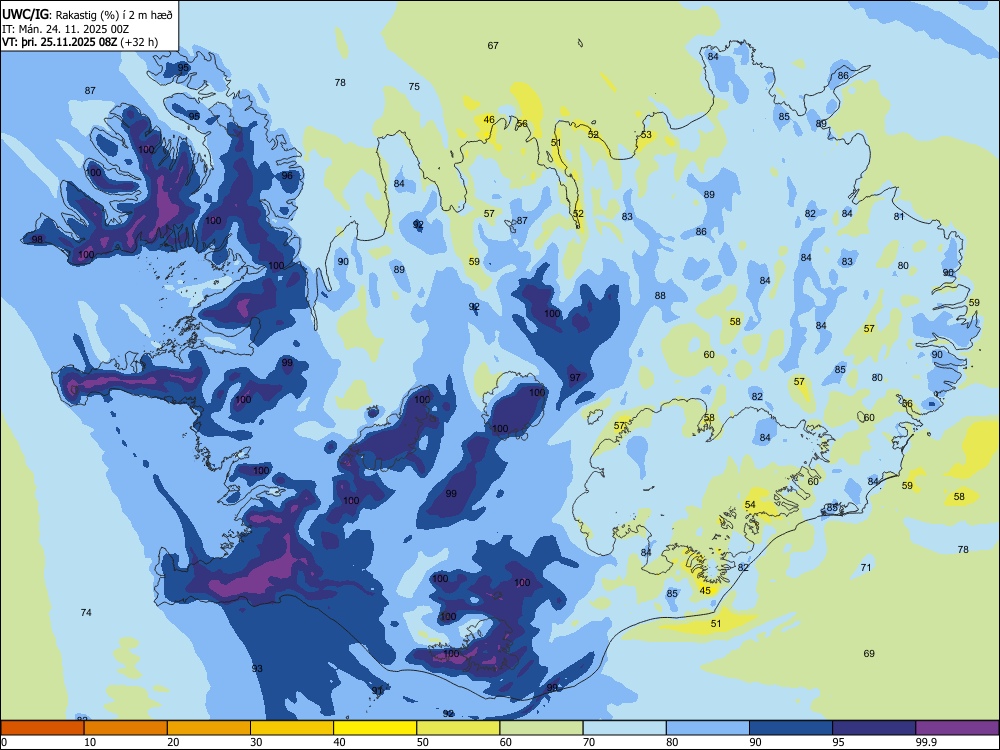Click the '91' humidity value on map

click(x=378, y=690)
